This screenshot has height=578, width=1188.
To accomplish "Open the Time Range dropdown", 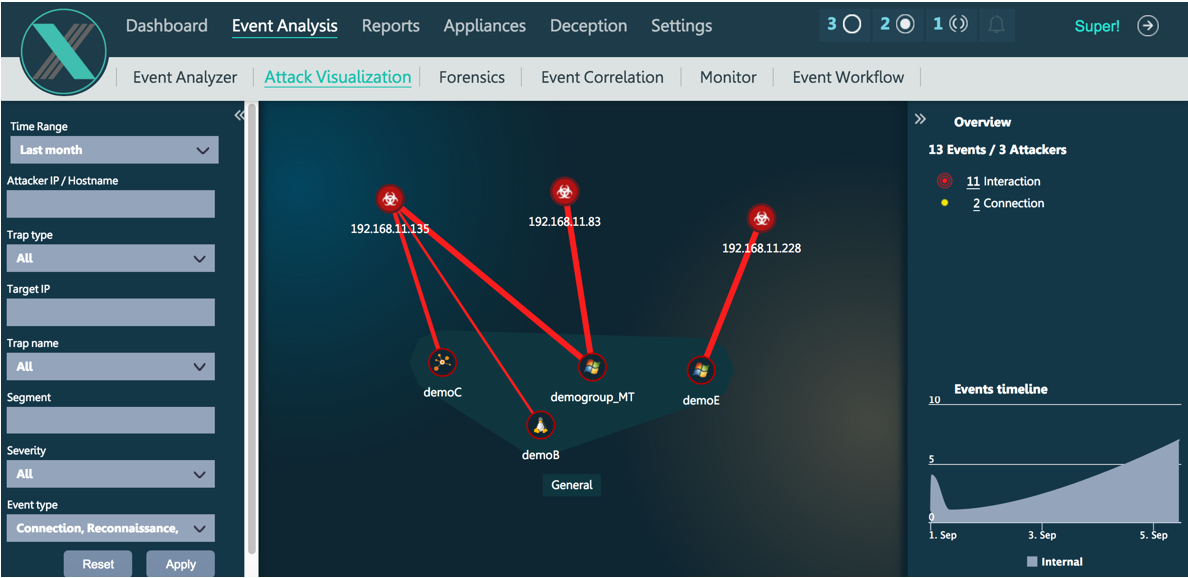I will tap(114, 150).
